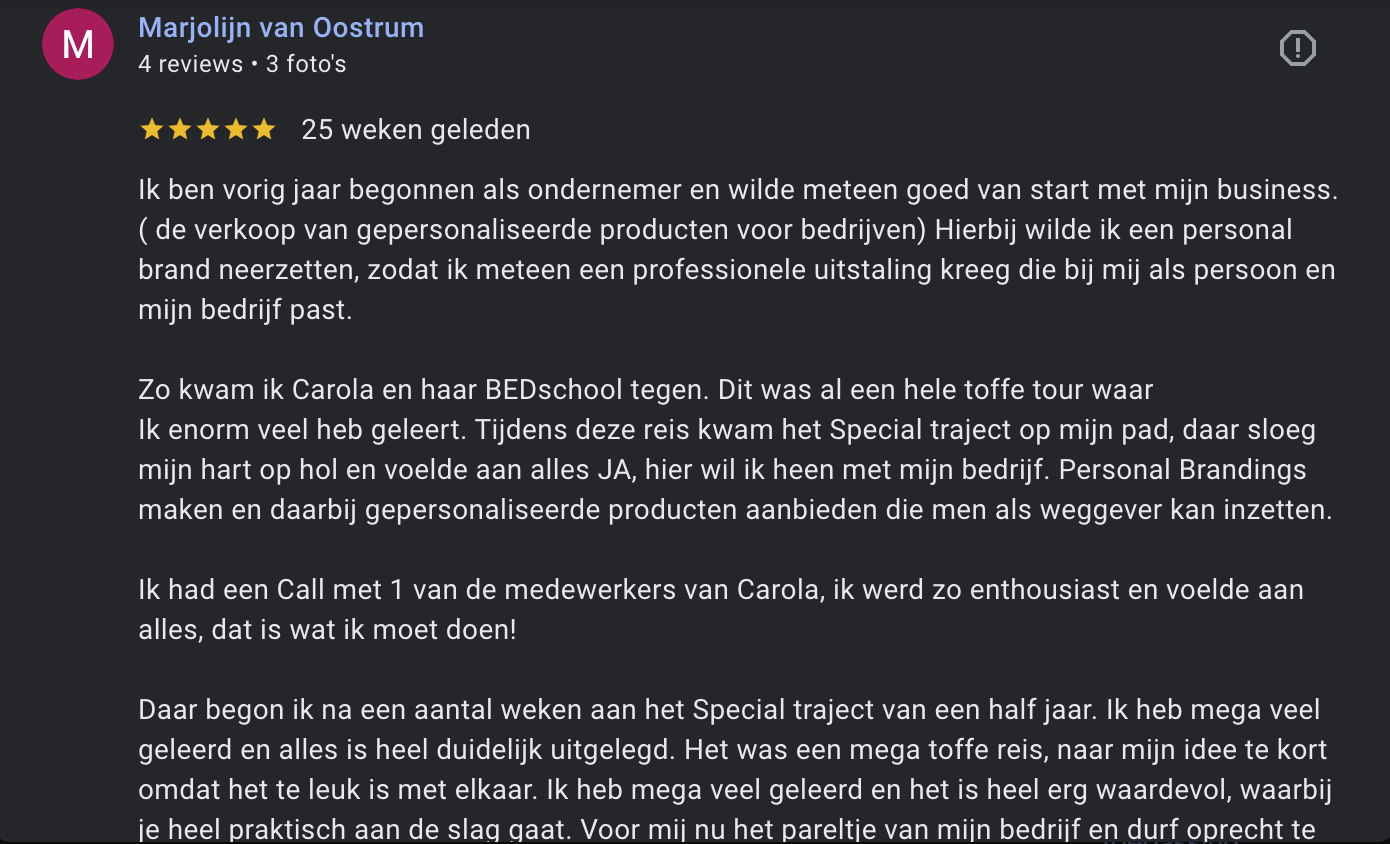Click the round "M" profile avatar
Screen dimensions: 1390x844
coord(78,45)
